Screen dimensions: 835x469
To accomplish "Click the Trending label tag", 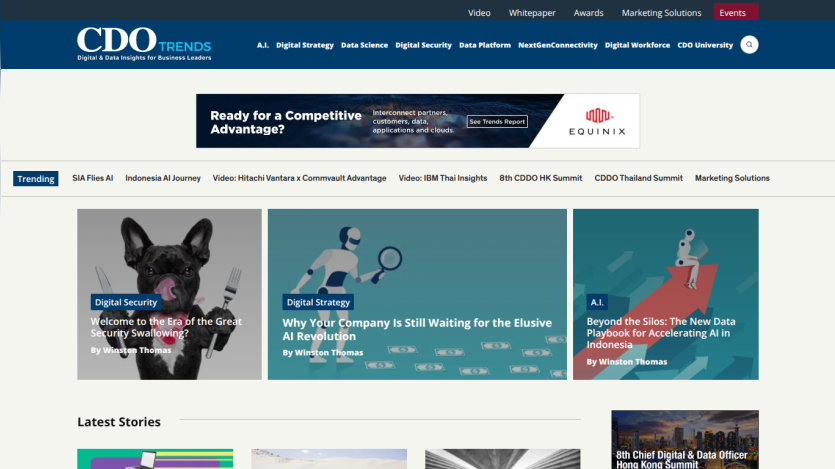I will click(36, 178).
